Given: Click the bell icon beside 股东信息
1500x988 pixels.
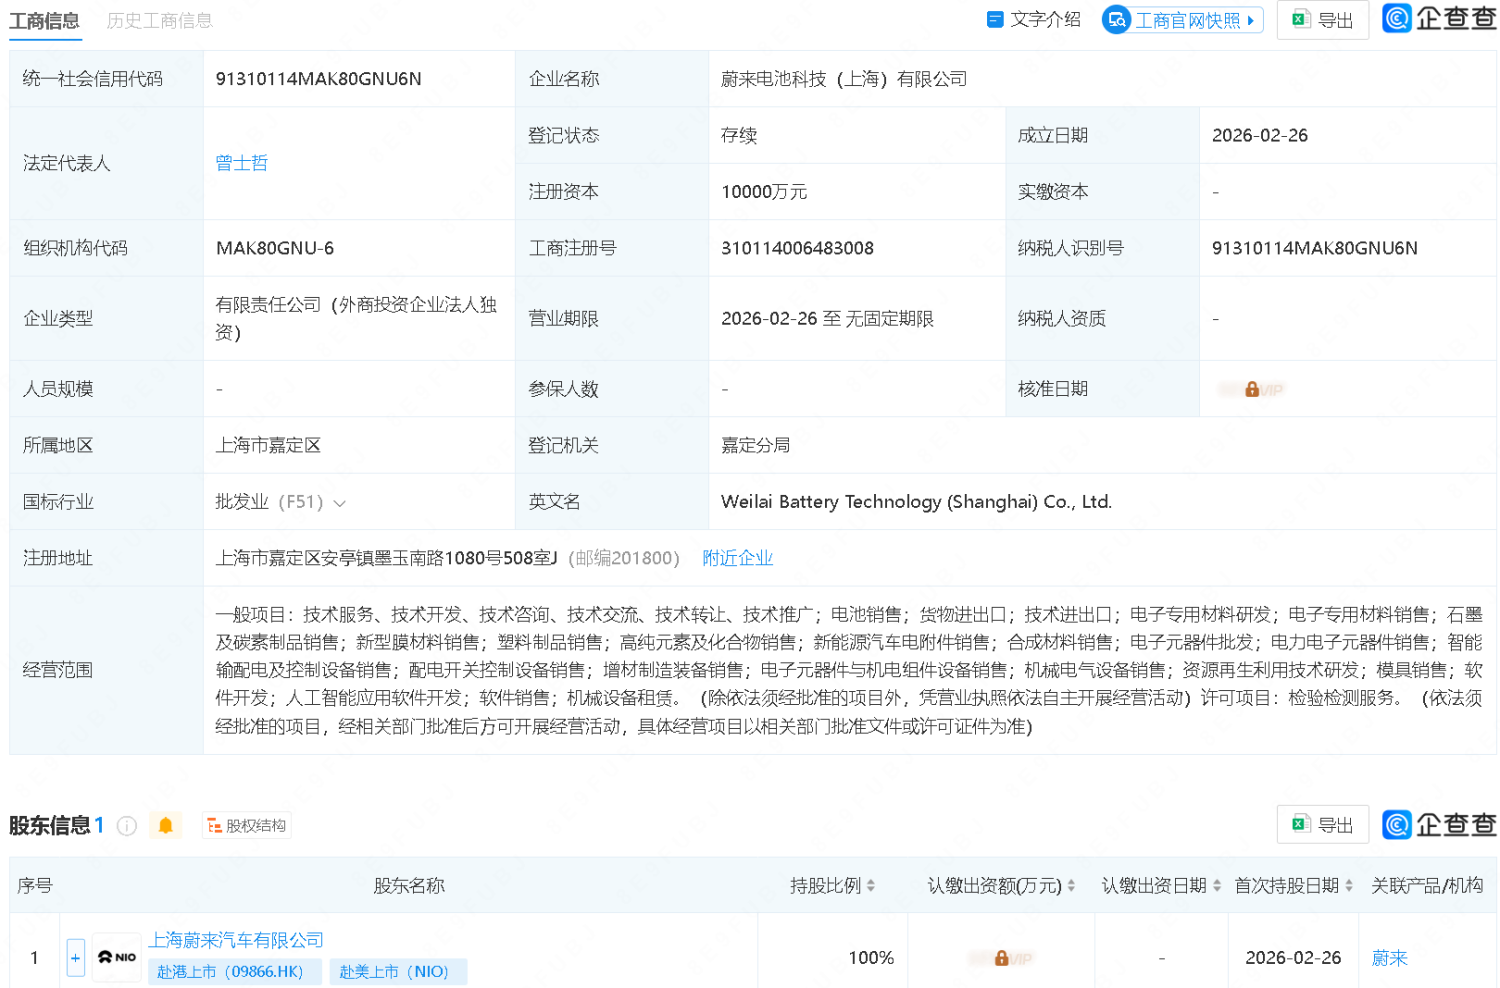Looking at the screenshot, I should point(166,825).
